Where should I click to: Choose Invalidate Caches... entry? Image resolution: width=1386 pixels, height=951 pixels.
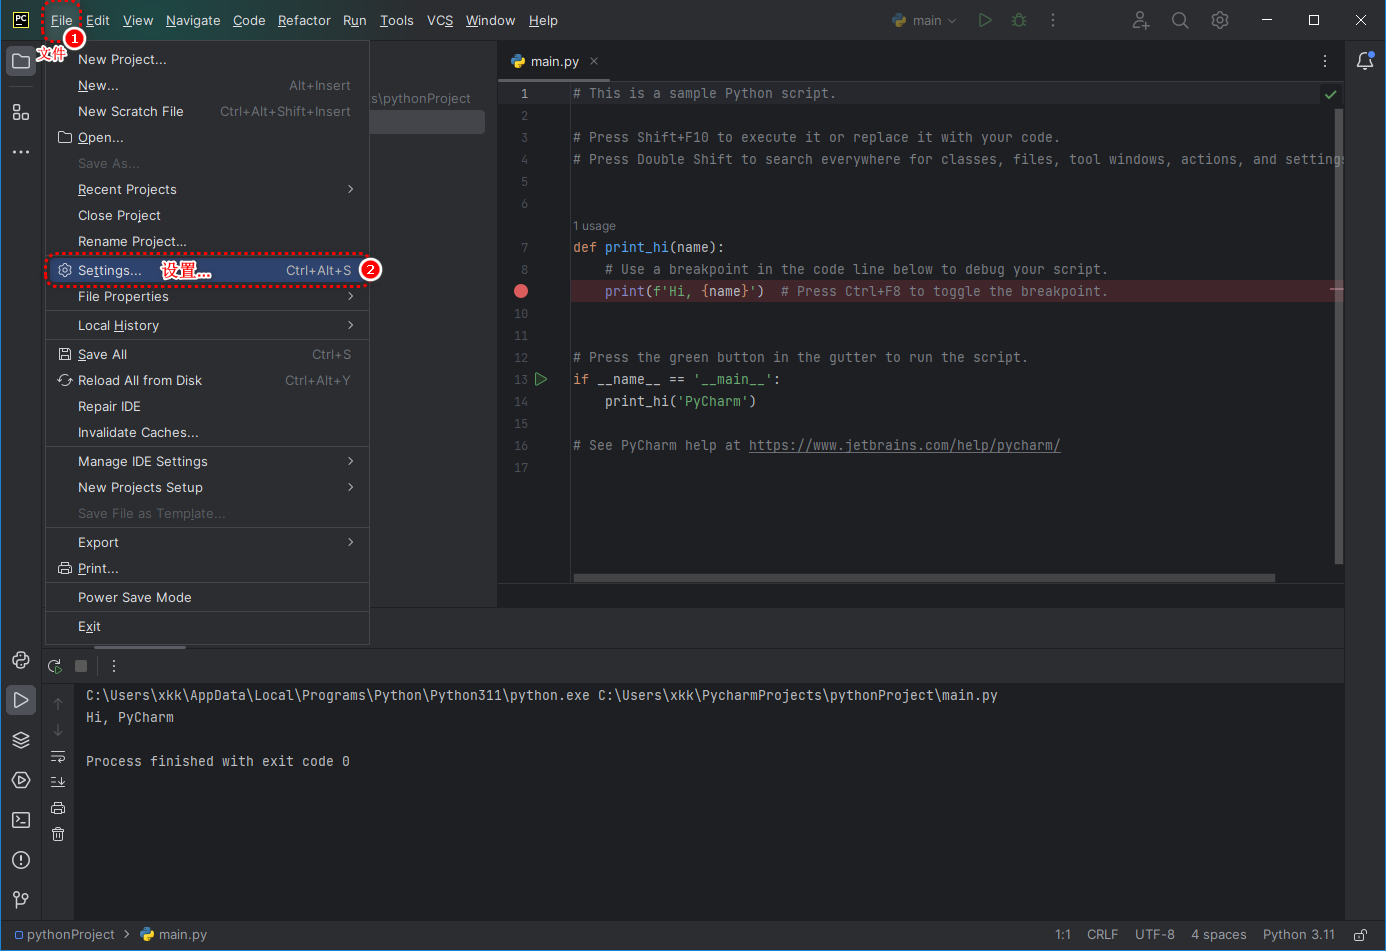coord(207,432)
